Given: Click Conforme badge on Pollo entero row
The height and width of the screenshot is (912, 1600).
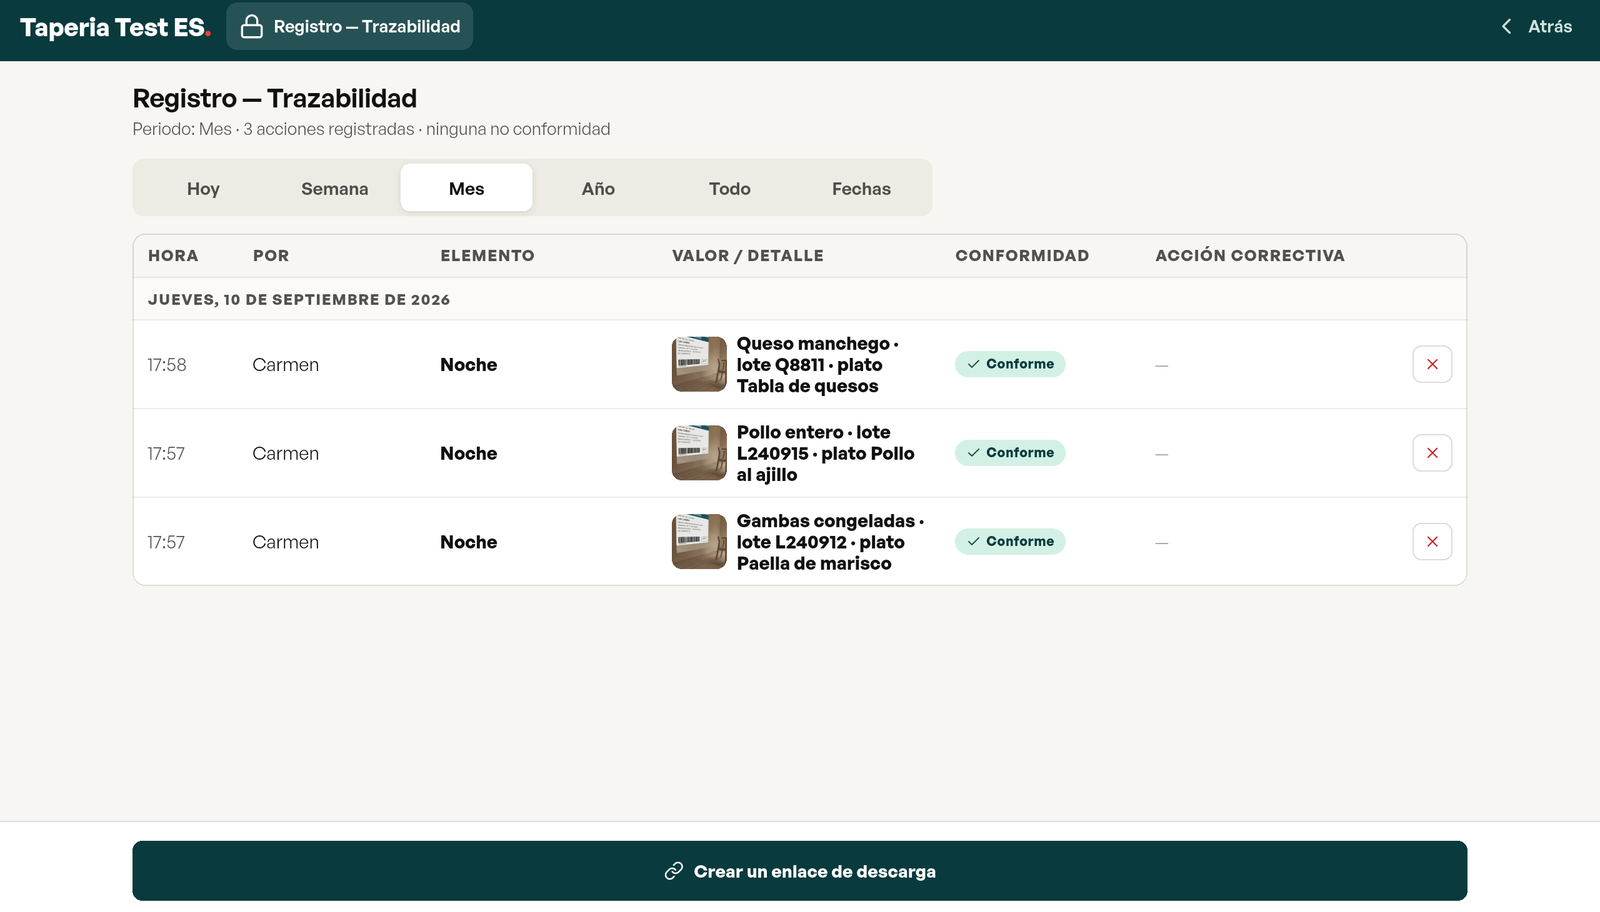Looking at the screenshot, I should [1010, 453].
